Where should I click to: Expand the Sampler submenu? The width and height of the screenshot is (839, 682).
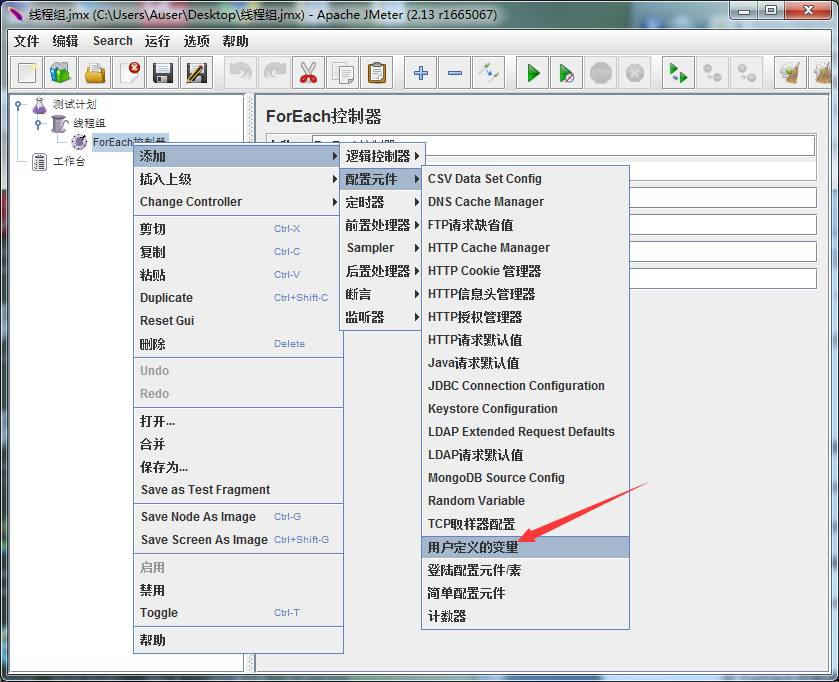pyautogui.click(x=381, y=248)
